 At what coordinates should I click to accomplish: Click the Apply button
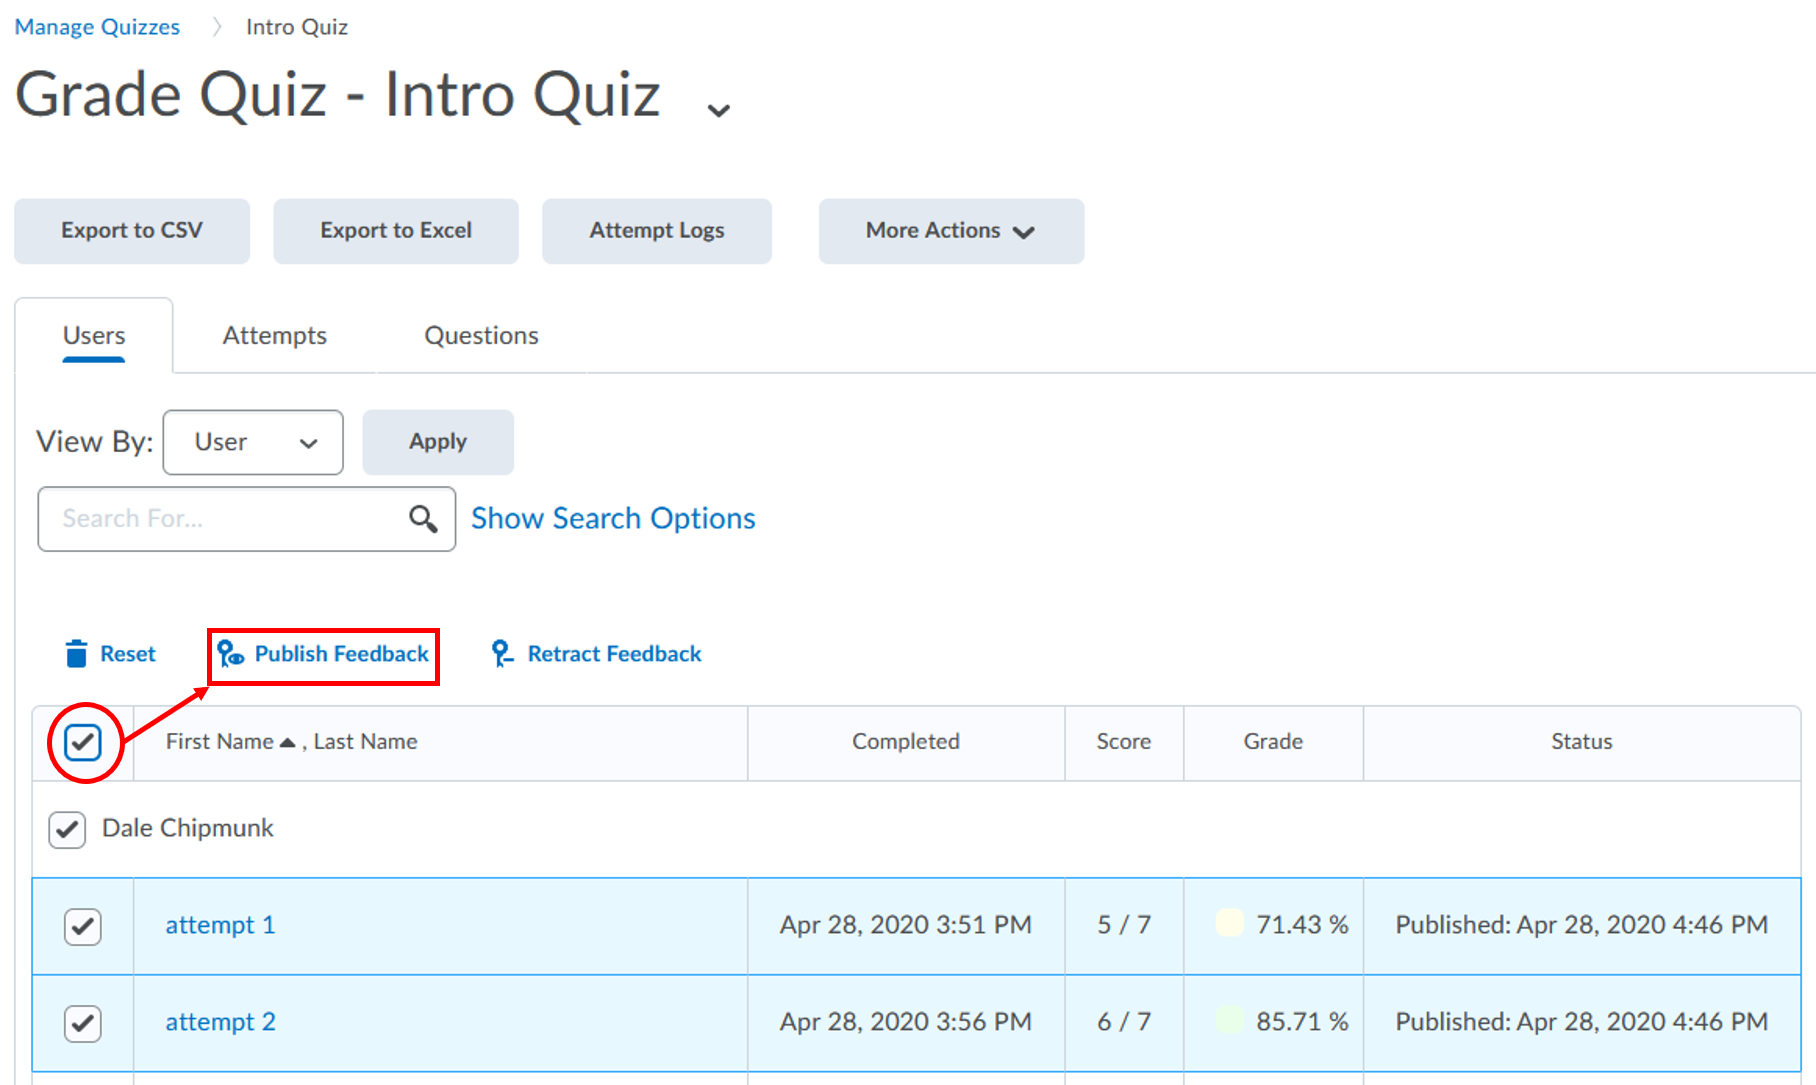pos(437,441)
